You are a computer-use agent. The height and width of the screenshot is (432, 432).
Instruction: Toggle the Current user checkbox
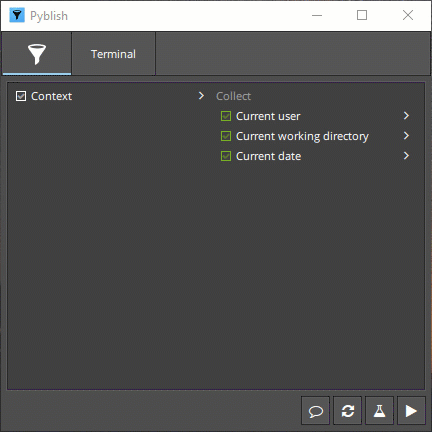(226, 116)
